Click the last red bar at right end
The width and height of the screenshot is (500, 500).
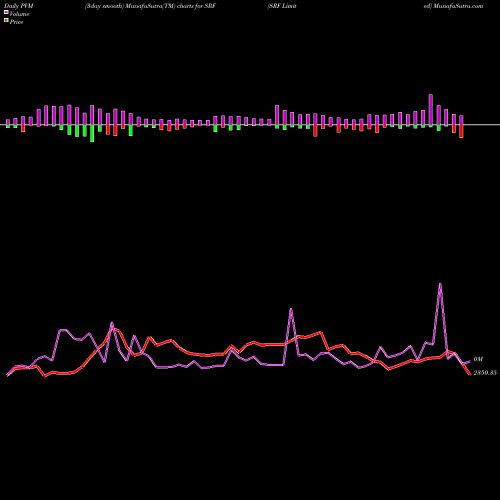click(x=462, y=131)
